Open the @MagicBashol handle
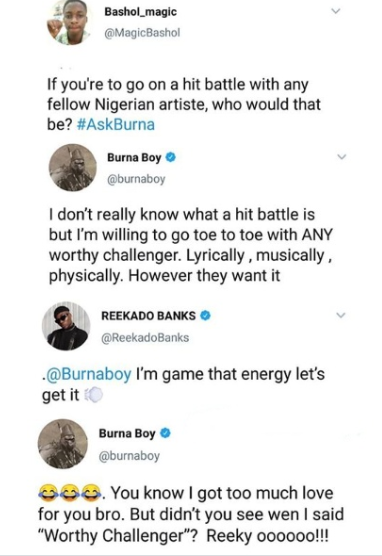Screen dimensions: 382x556 (x=142, y=33)
